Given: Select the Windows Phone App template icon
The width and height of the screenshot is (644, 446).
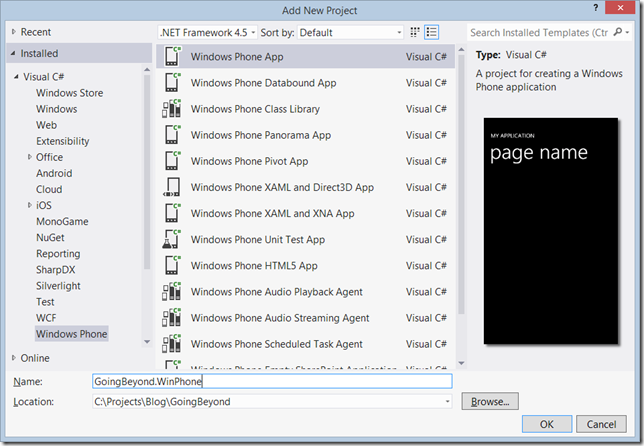Looking at the screenshot, I should [172, 57].
